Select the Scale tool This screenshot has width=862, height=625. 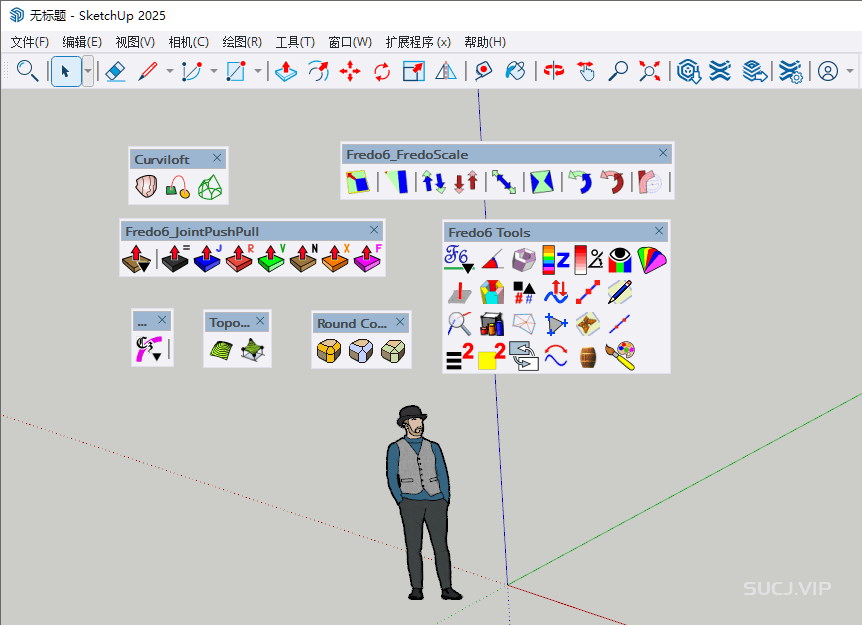[x=413, y=71]
